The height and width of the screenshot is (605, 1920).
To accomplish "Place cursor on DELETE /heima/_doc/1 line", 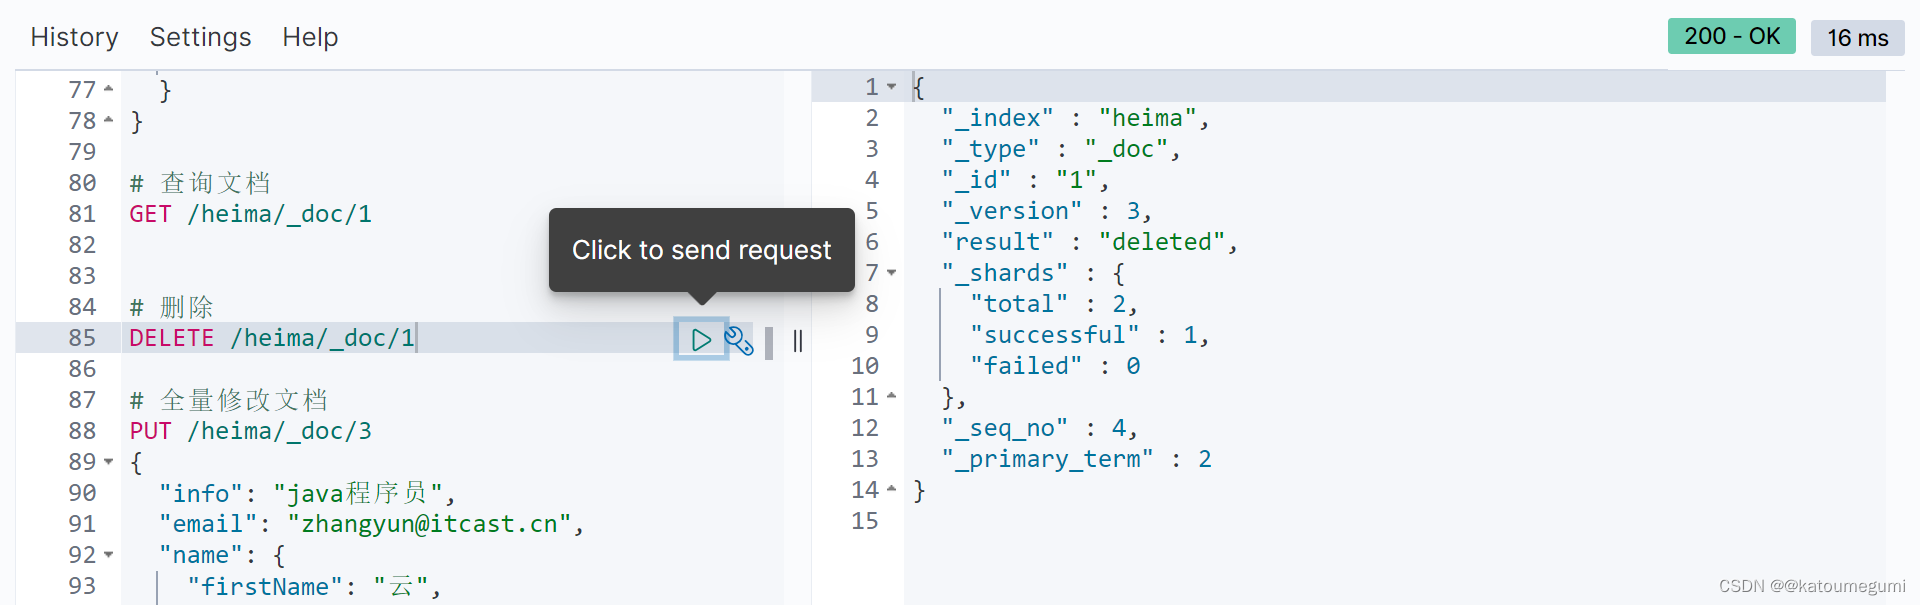I will (x=272, y=338).
